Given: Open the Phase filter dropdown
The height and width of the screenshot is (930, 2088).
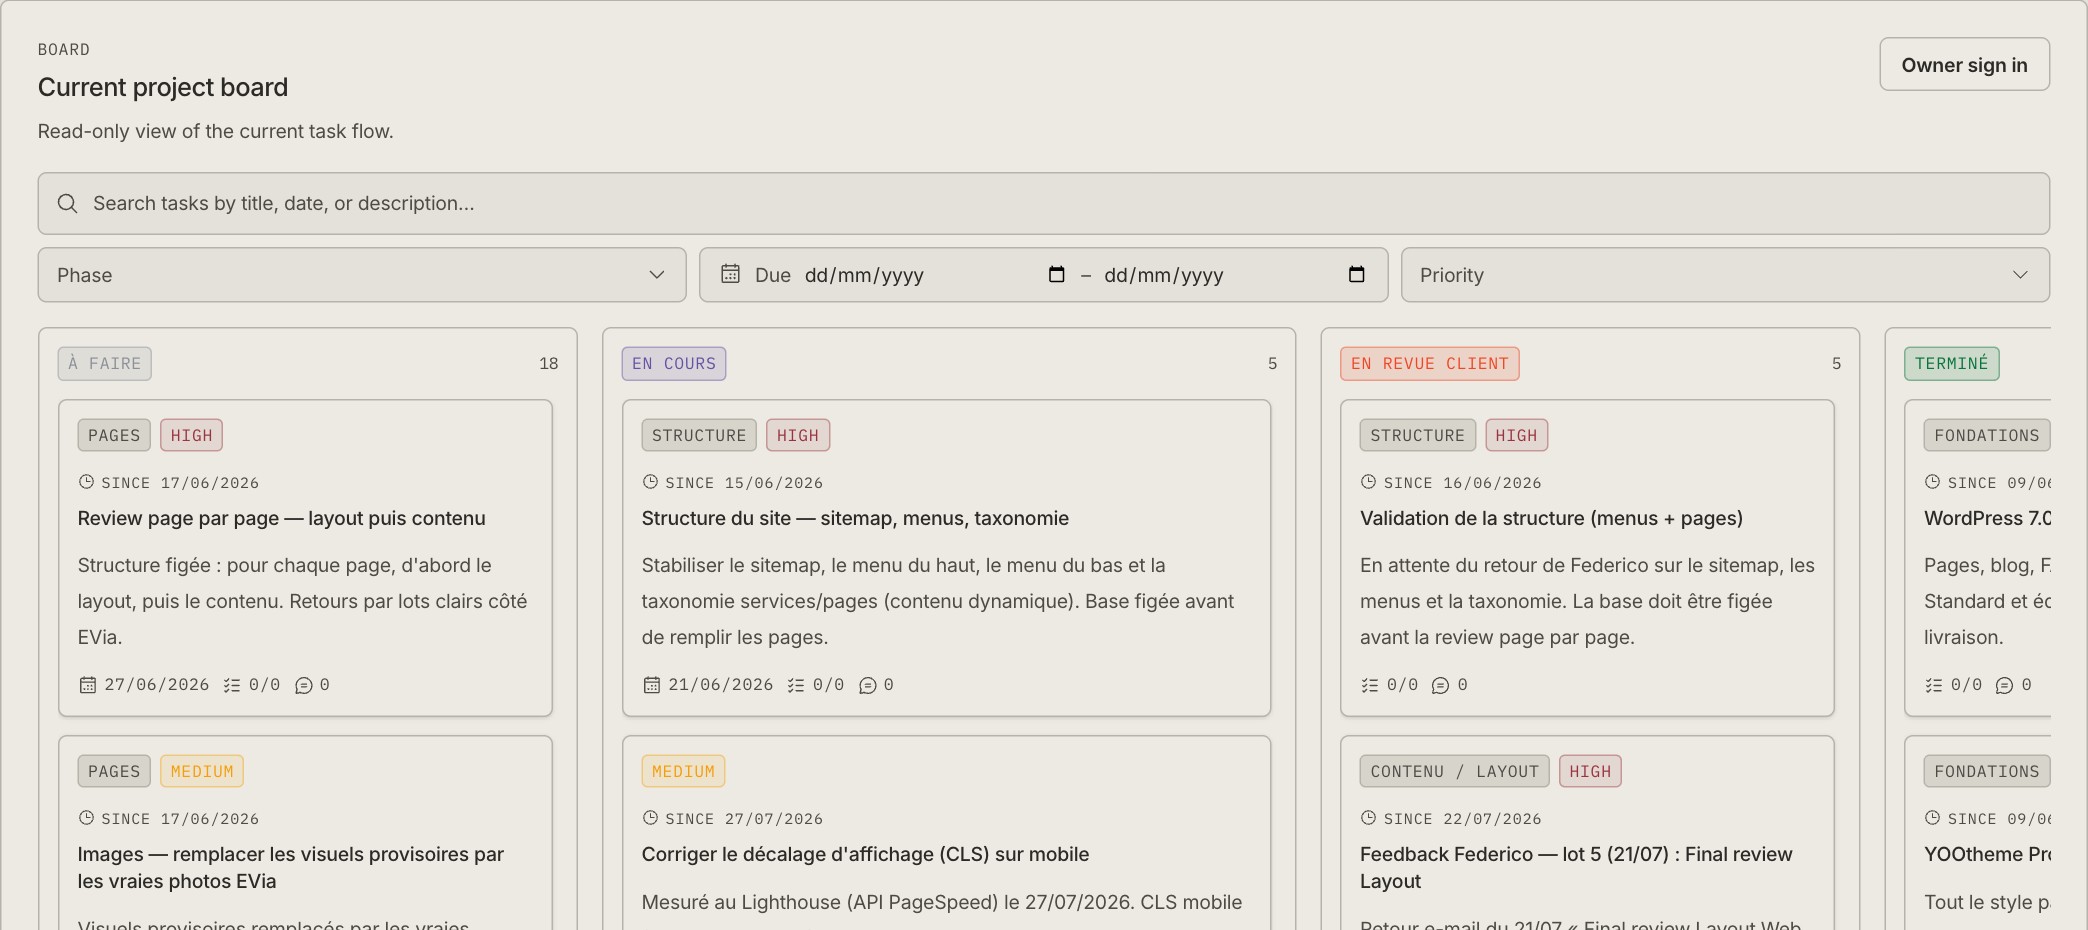Looking at the screenshot, I should [x=362, y=275].
